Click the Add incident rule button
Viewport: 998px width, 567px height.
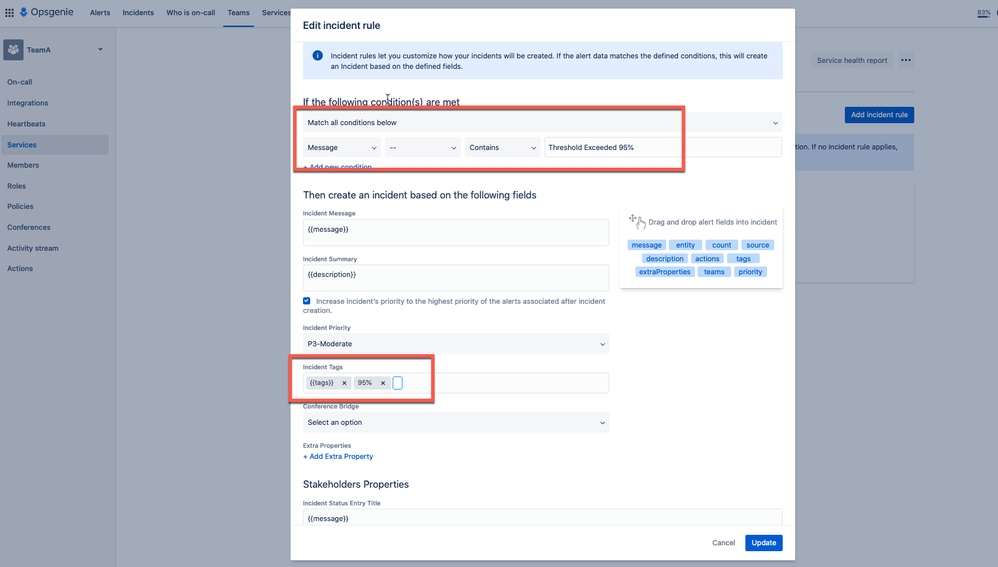879,115
